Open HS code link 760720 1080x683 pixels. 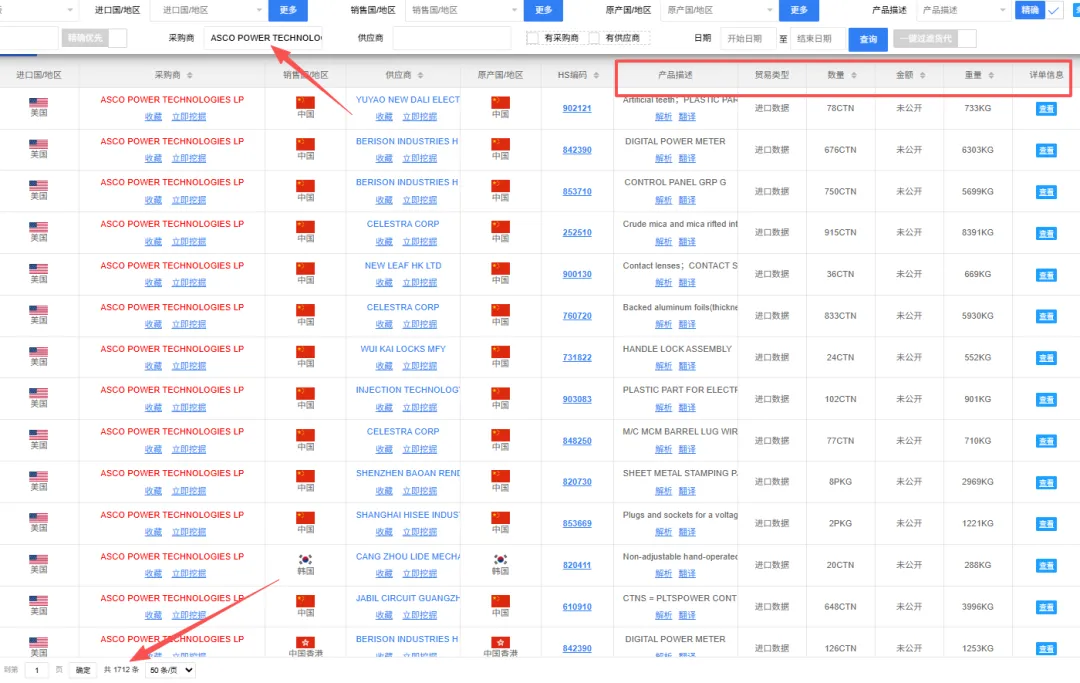pos(577,316)
